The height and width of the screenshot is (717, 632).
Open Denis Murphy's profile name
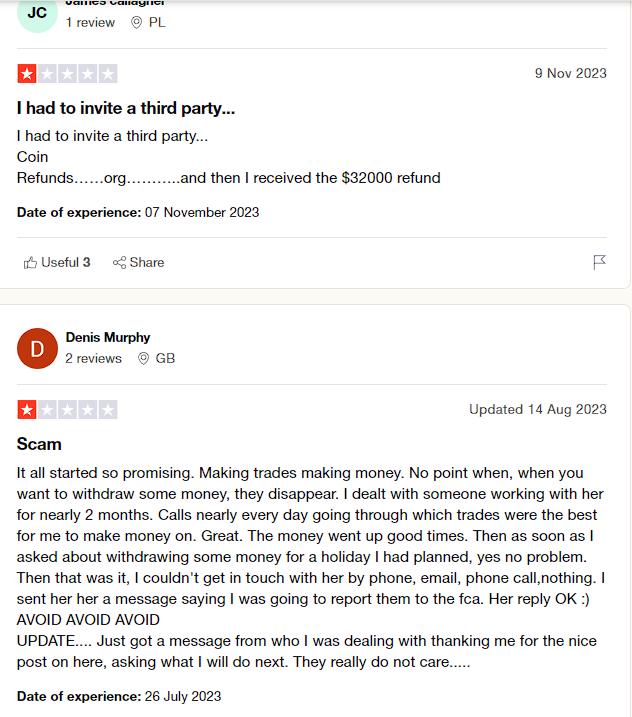(108, 337)
